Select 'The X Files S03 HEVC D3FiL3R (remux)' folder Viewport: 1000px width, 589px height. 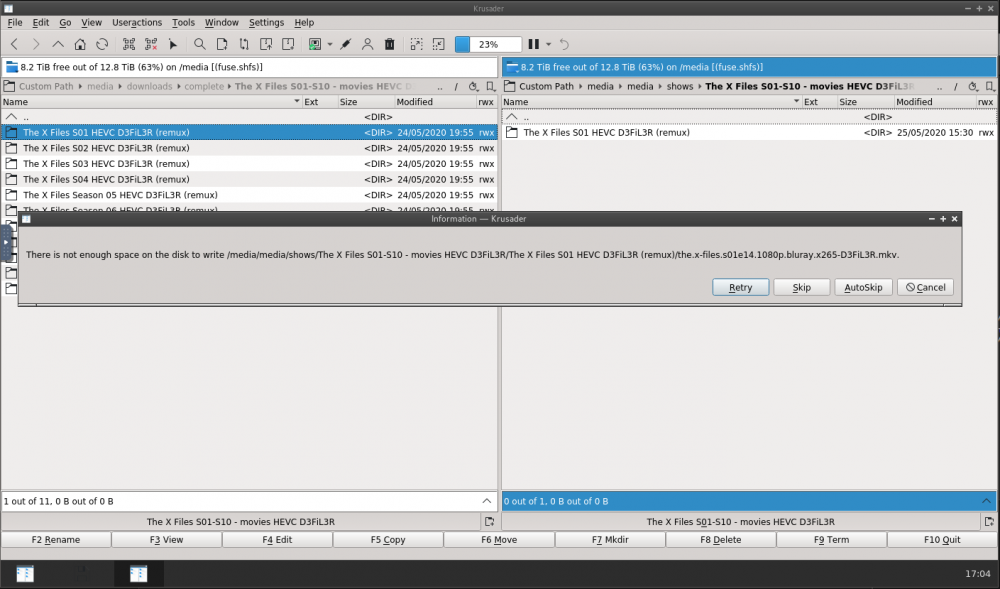click(x=249, y=164)
